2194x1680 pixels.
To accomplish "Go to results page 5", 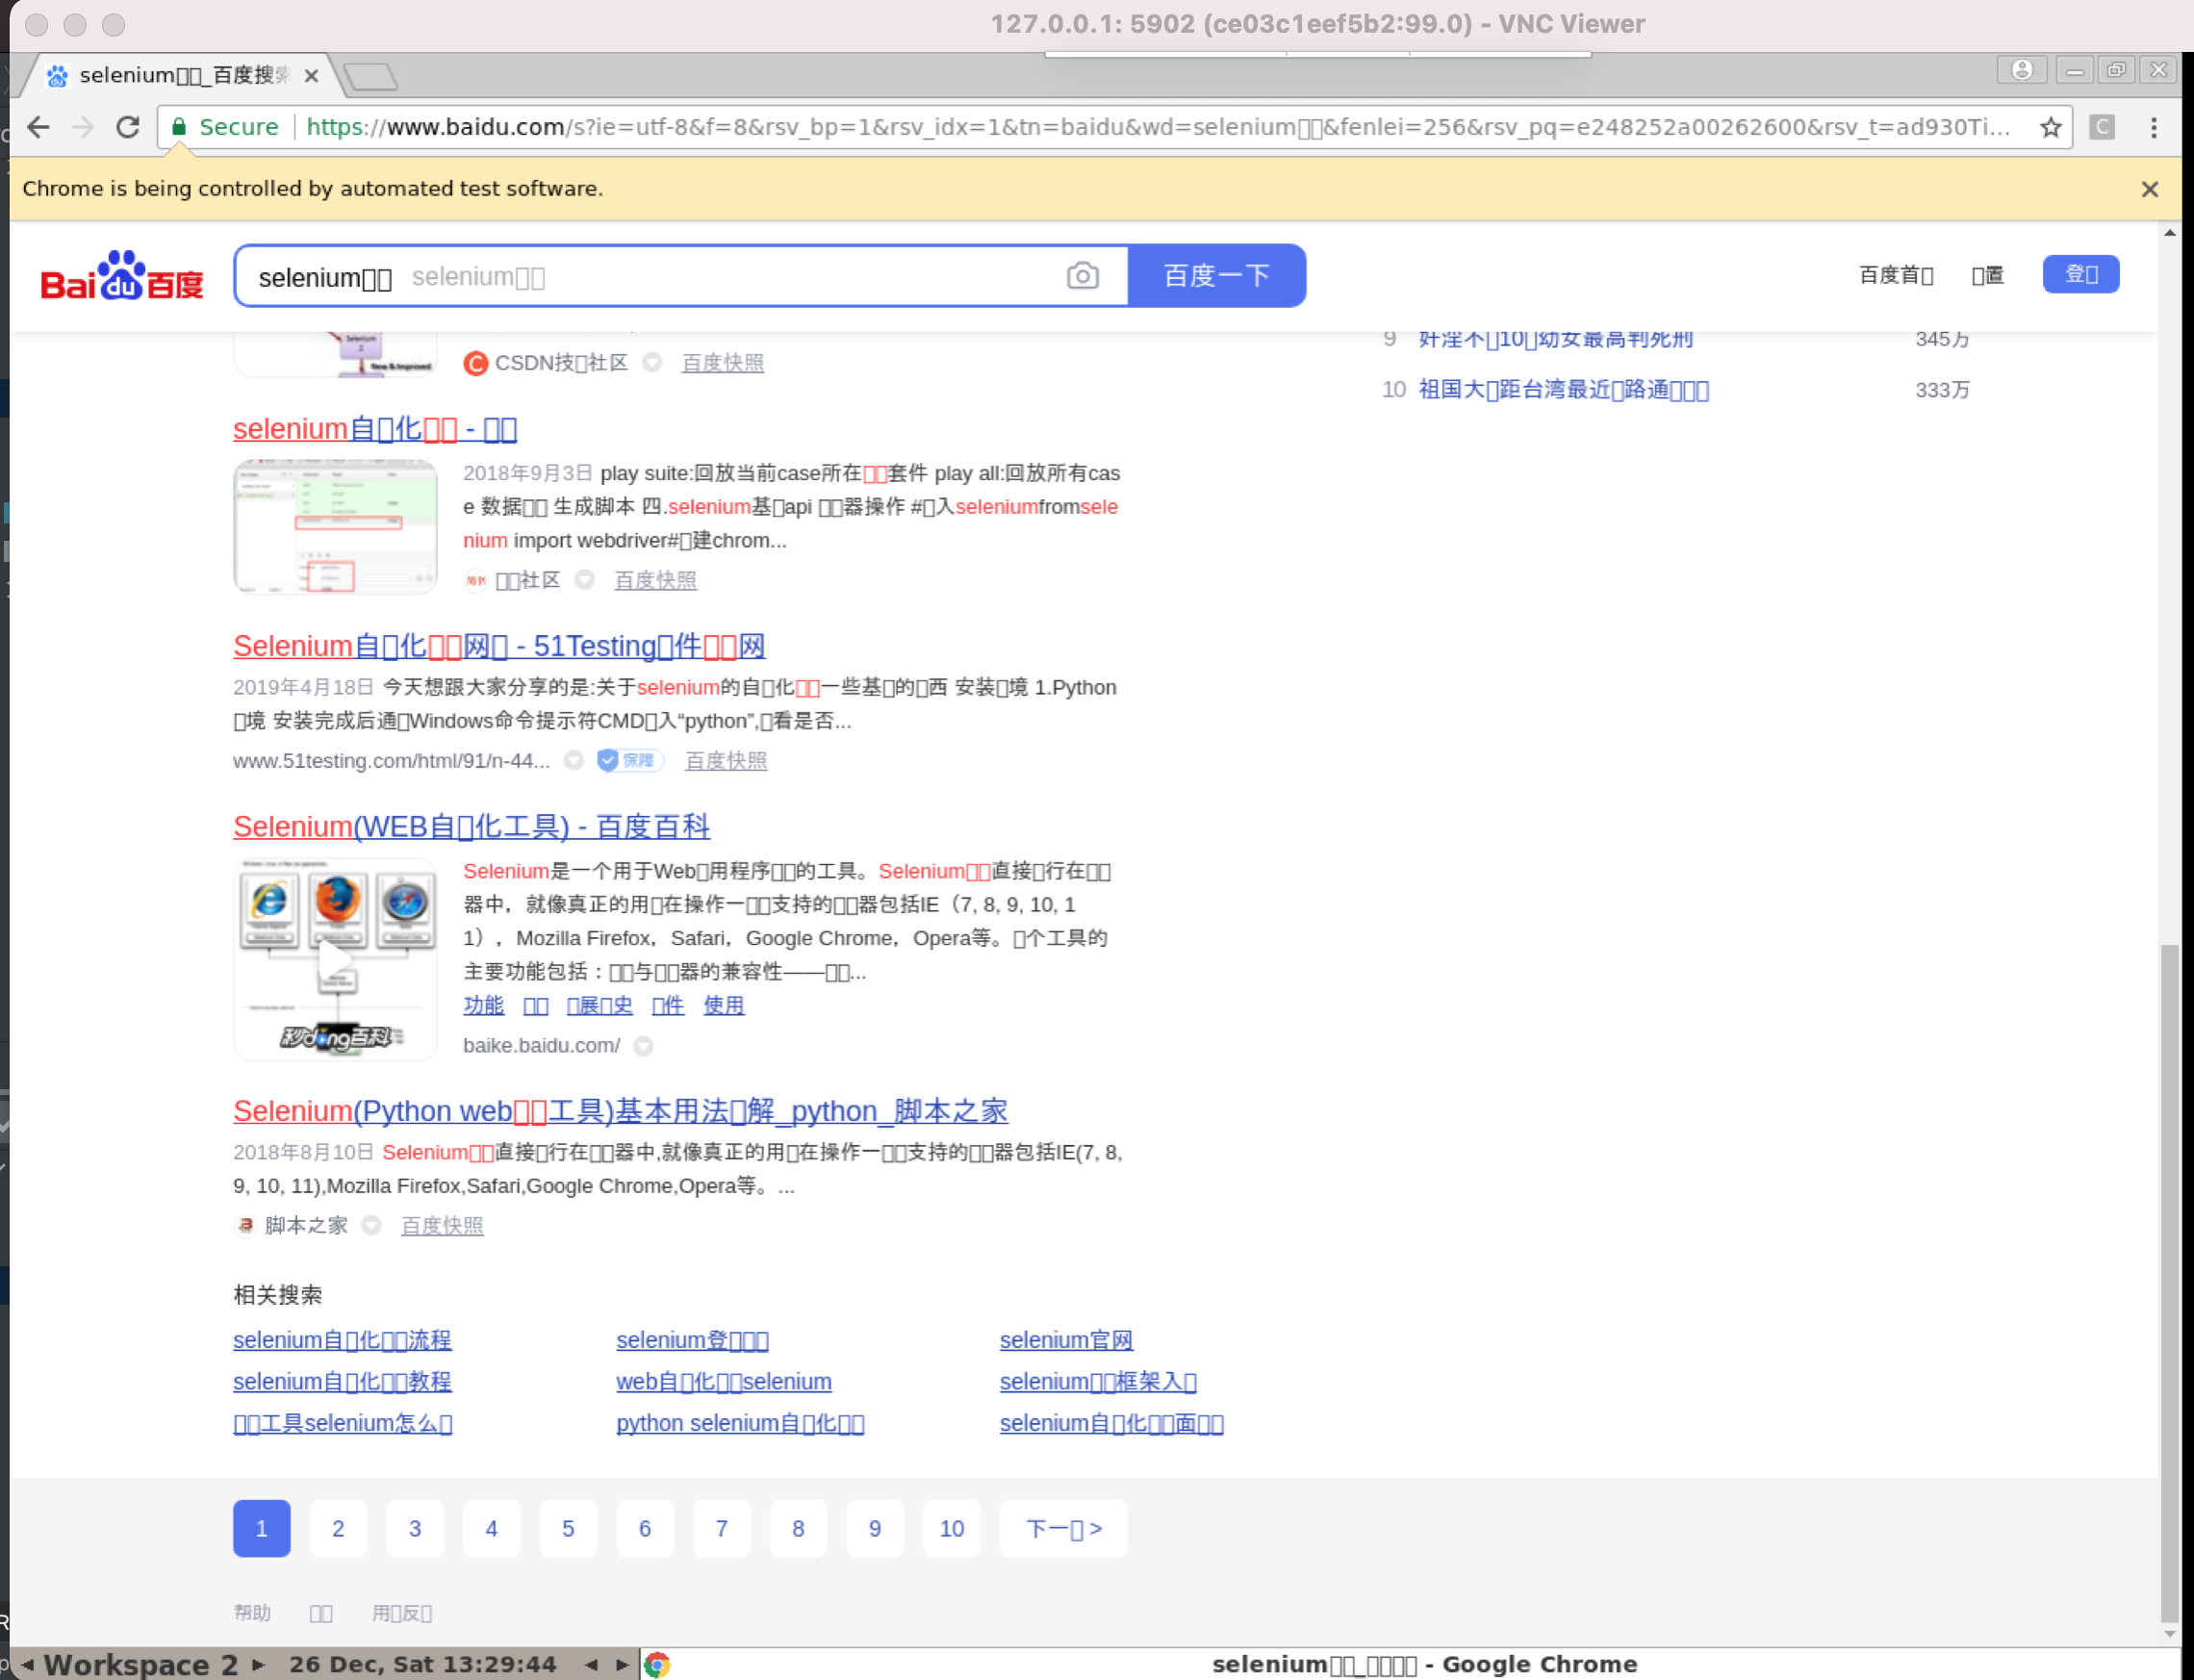I will tap(568, 1528).
